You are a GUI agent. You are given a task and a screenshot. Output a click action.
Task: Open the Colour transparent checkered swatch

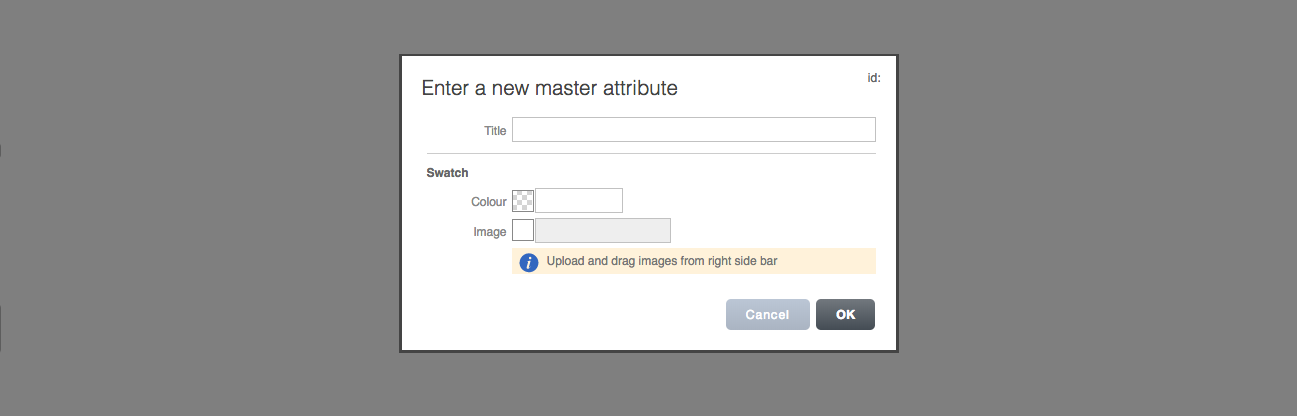click(x=523, y=201)
